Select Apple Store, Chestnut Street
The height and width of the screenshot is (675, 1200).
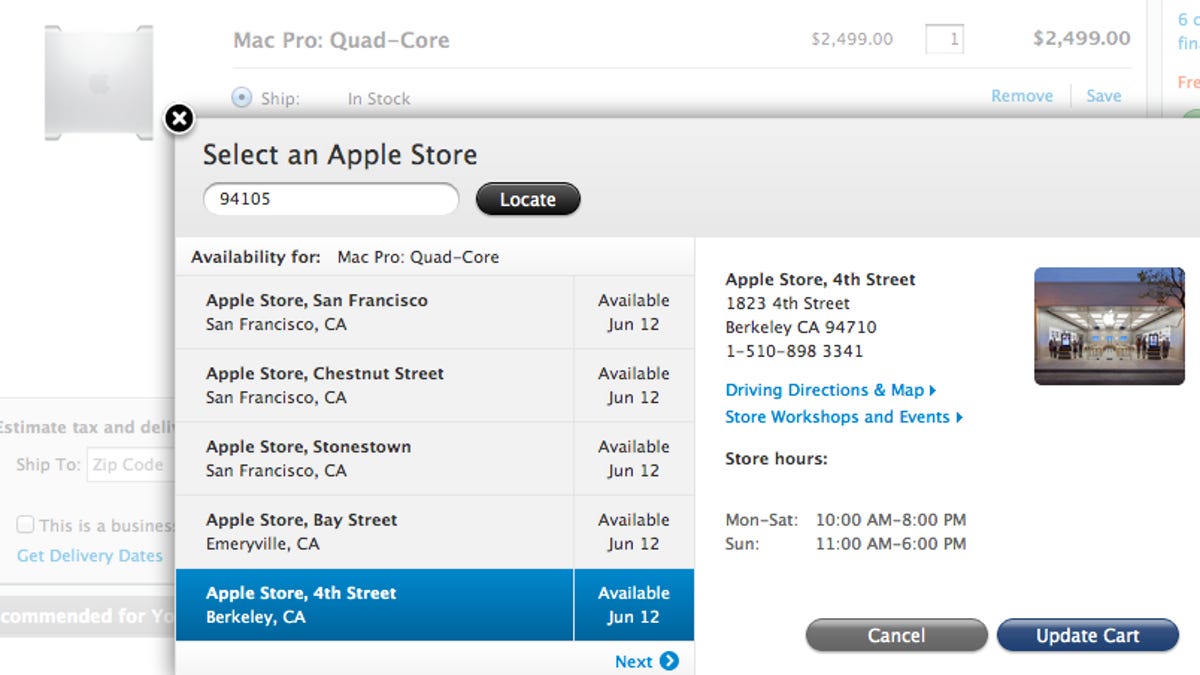374,385
